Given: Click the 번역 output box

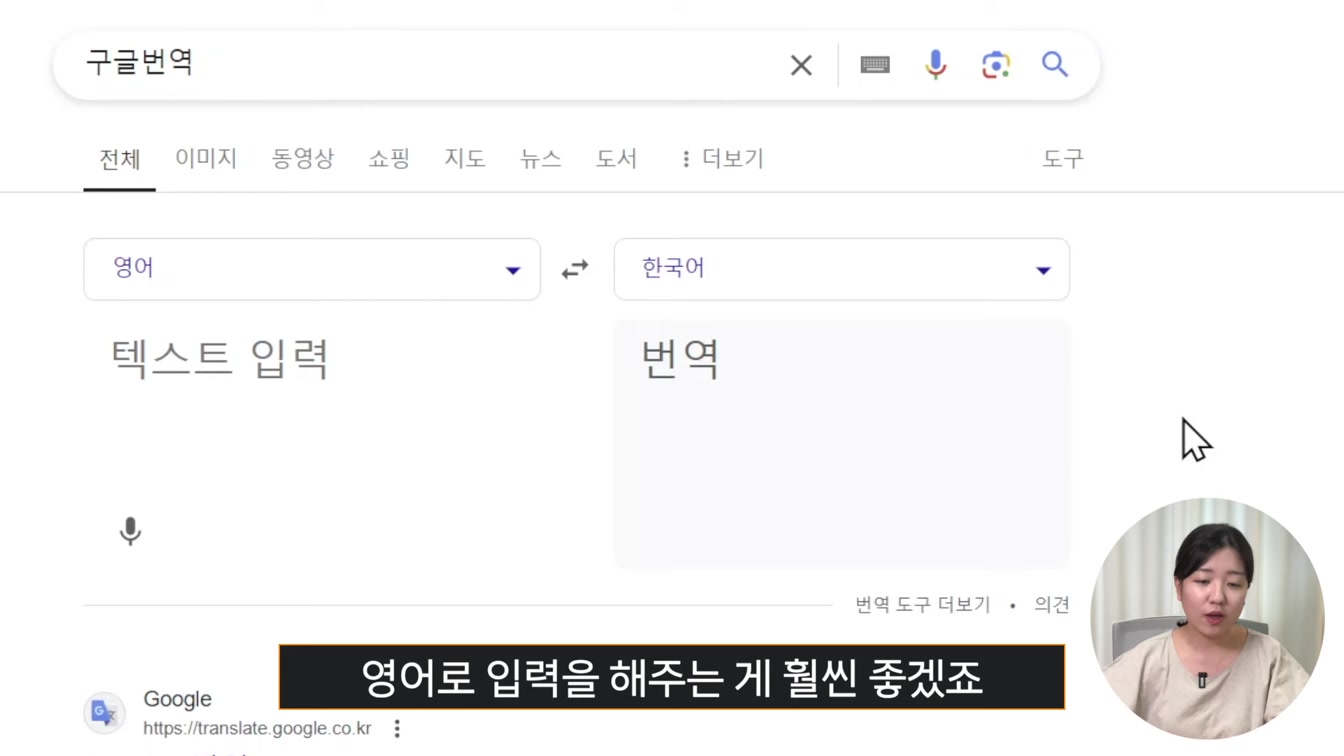Looking at the screenshot, I should click(x=841, y=444).
